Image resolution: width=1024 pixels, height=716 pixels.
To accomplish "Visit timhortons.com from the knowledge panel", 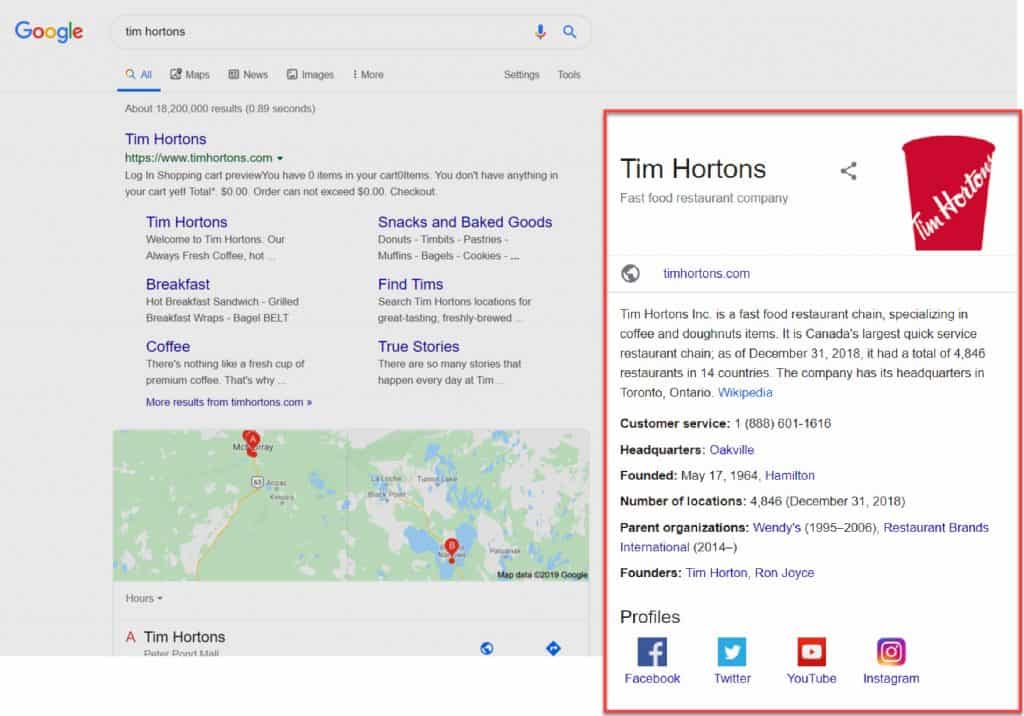I will click(x=707, y=274).
